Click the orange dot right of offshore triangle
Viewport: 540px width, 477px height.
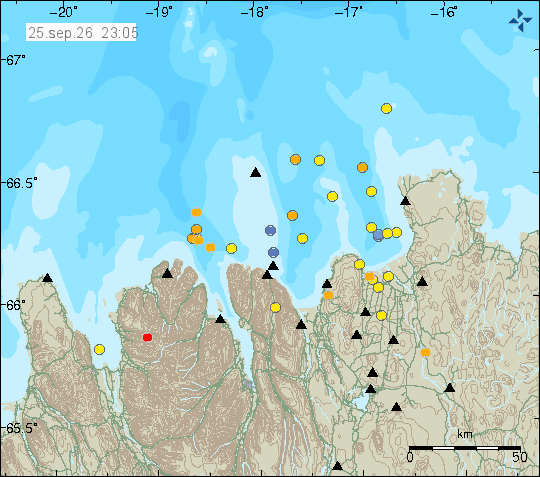coord(295,159)
